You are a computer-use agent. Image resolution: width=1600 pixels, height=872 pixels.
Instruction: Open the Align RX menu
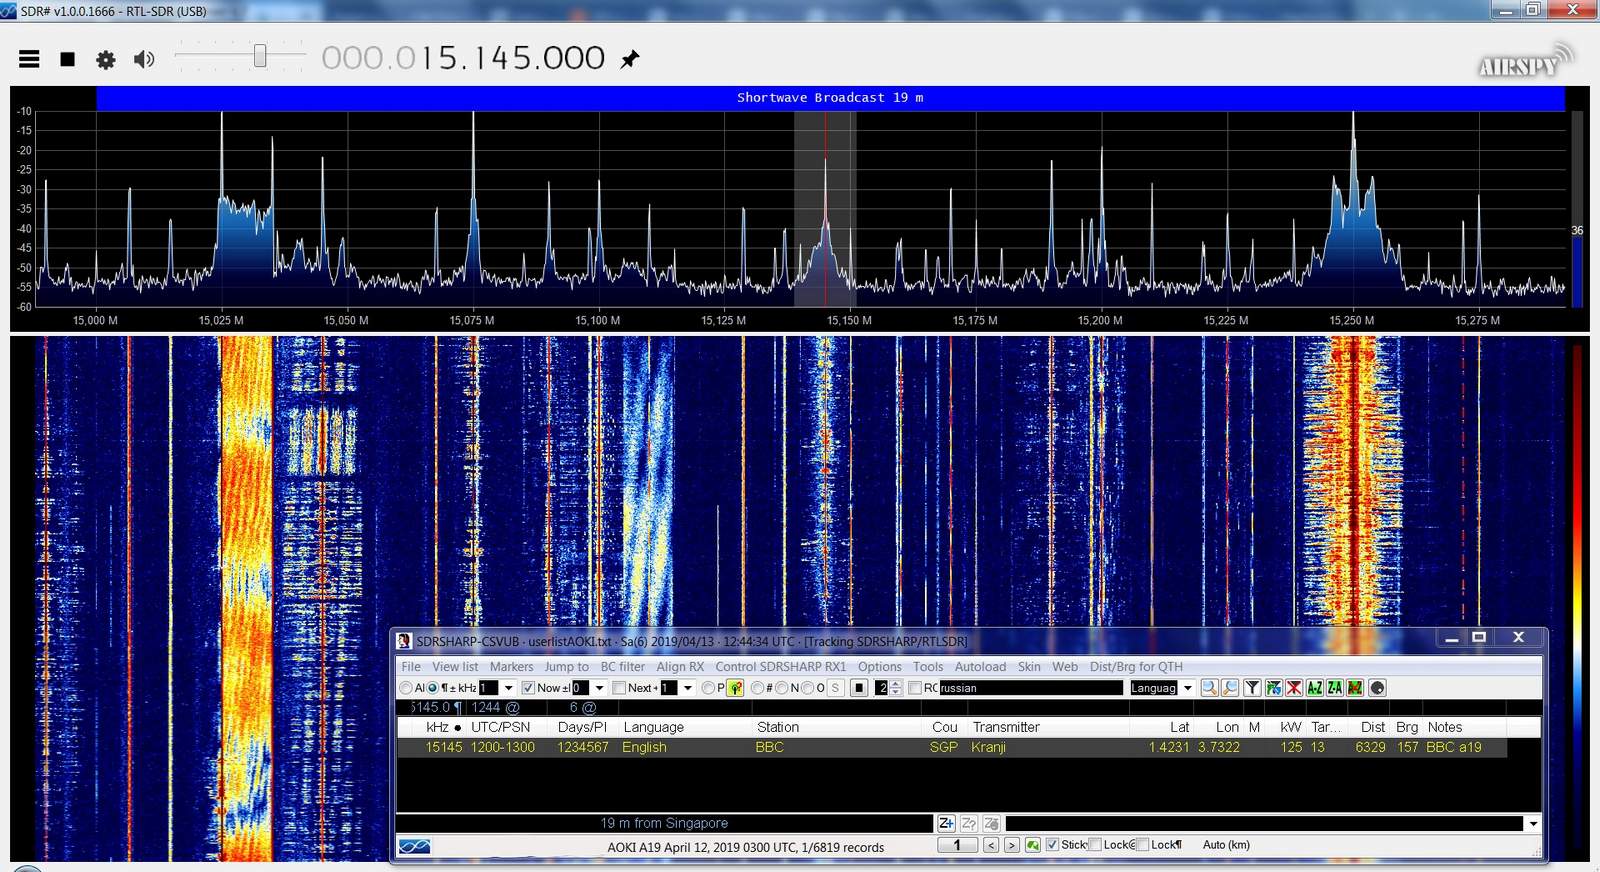680,666
